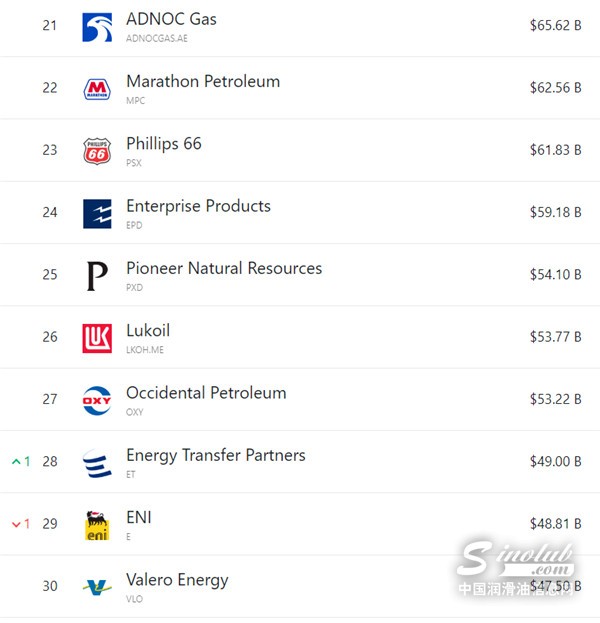Click the Valero Energy V logo

97,587
